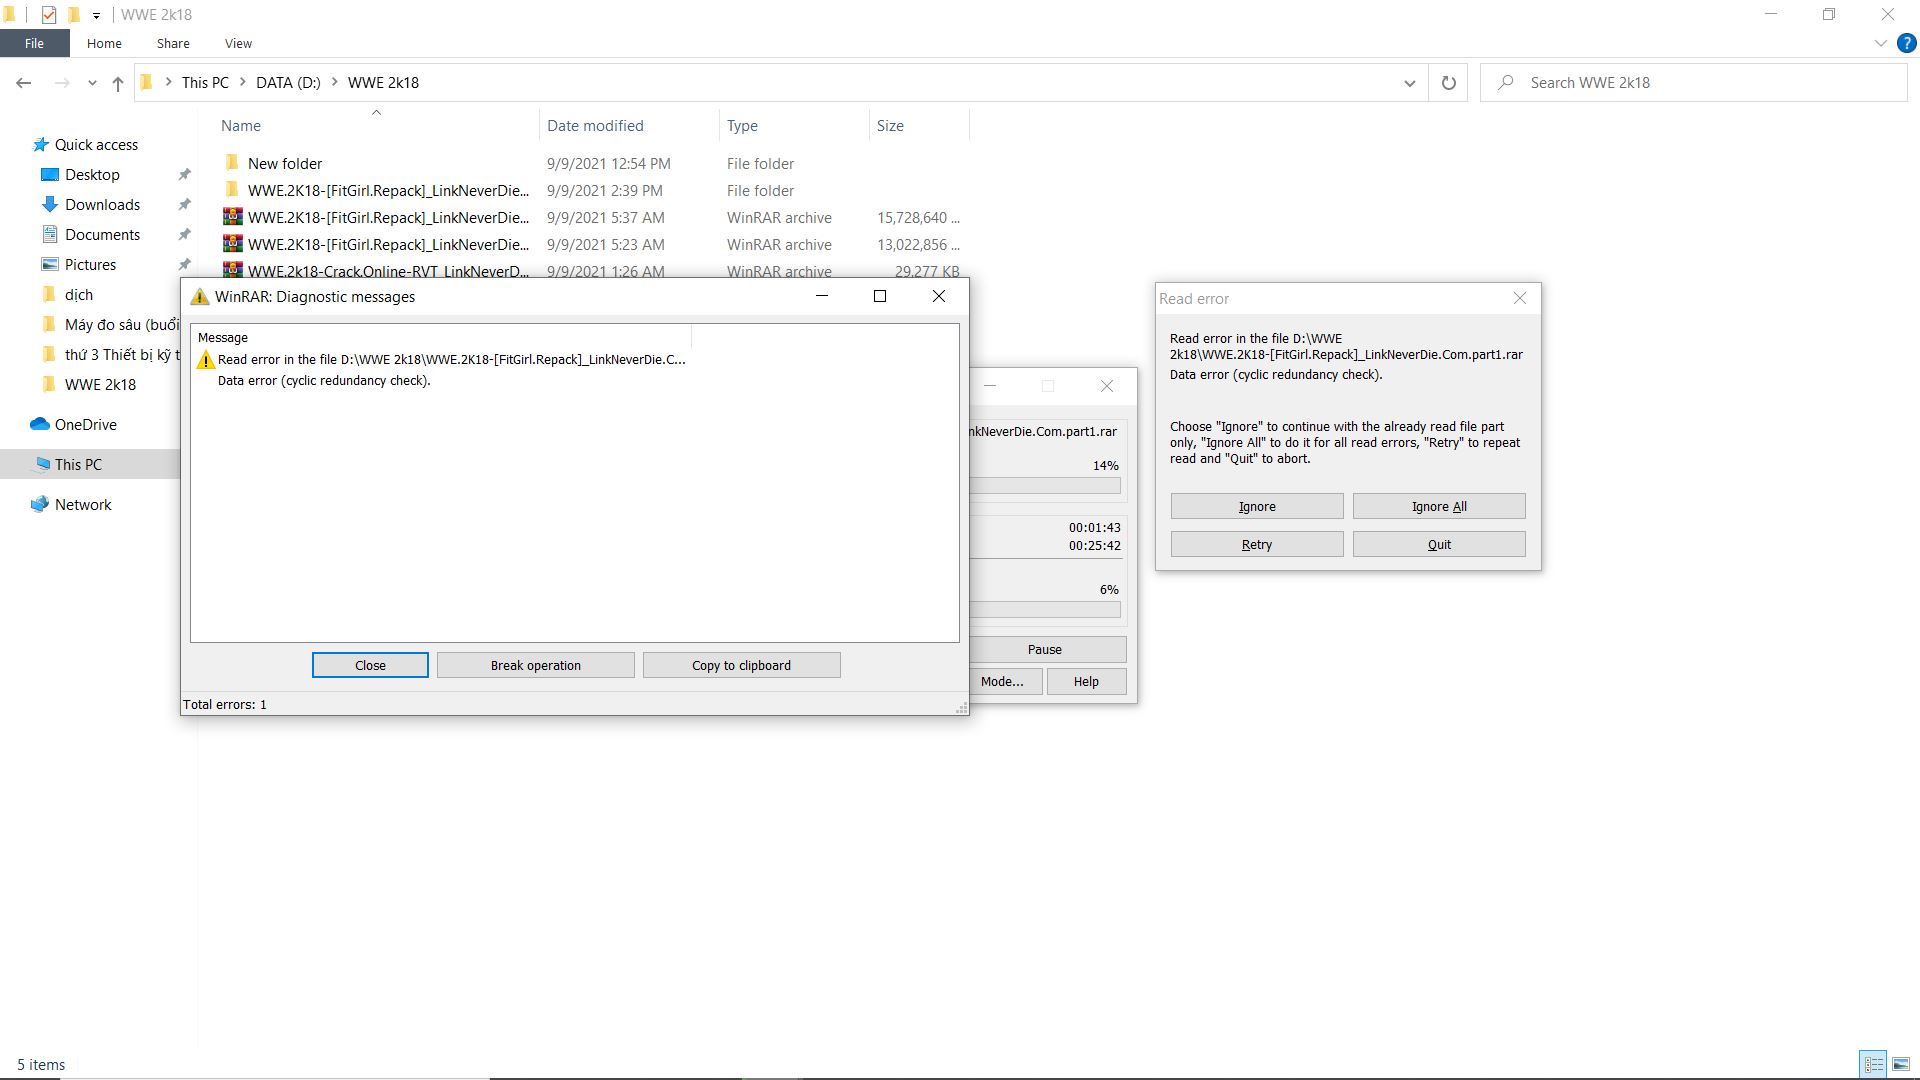Switch to details view icon in status bar

click(1873, 1064)
